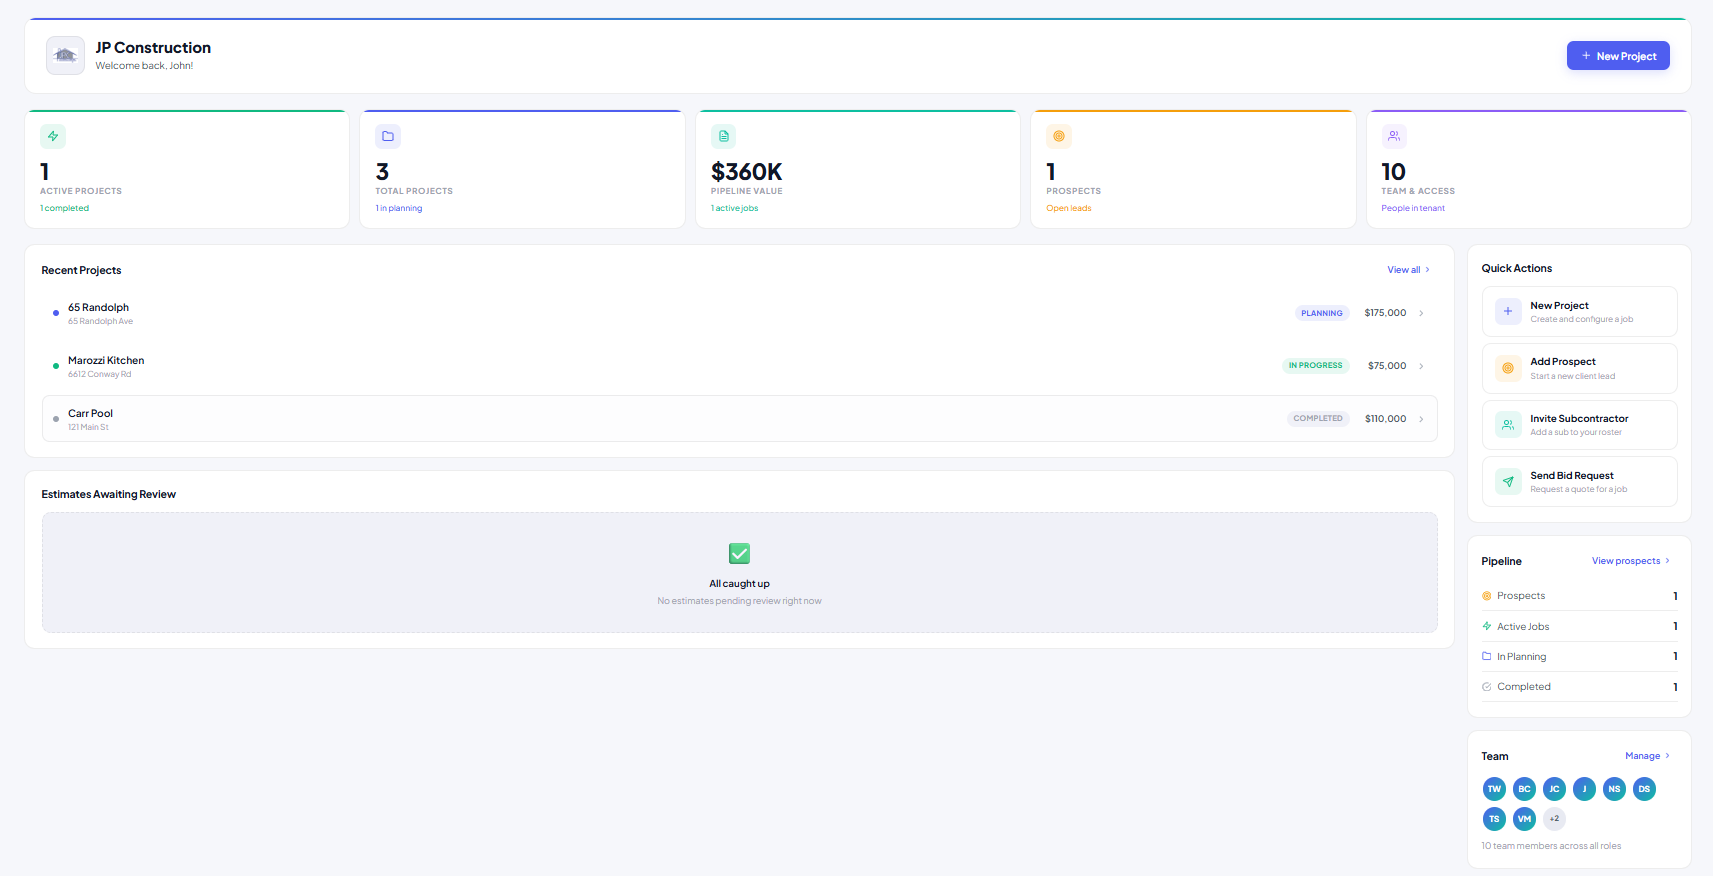Select the Invite Subcontractor quick action
Screen dimensions: 1713x876
tap(1579, 426)
